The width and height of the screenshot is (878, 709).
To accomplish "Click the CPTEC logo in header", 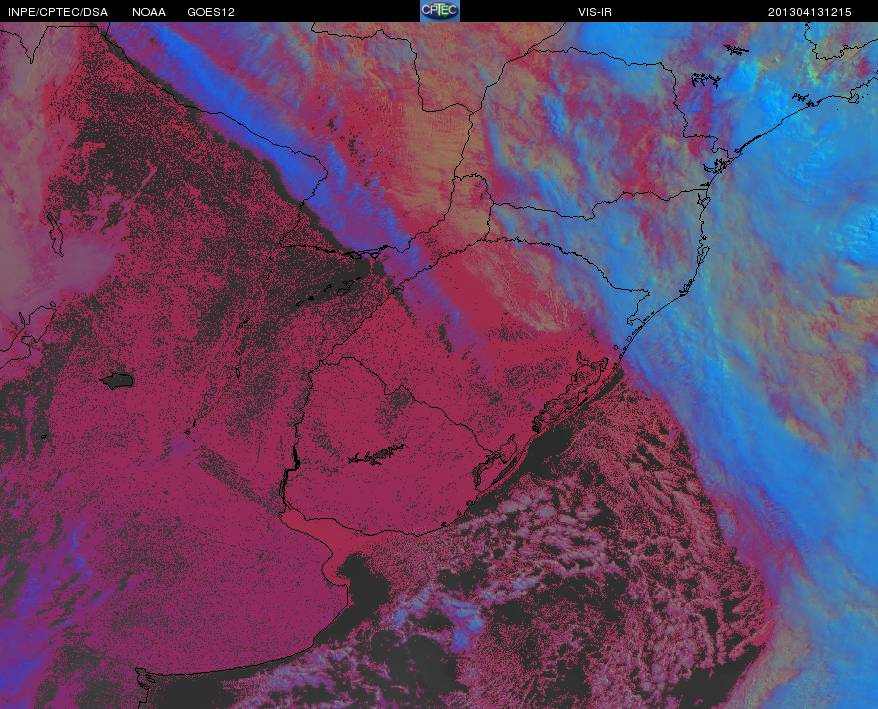I will pos(440,11).
